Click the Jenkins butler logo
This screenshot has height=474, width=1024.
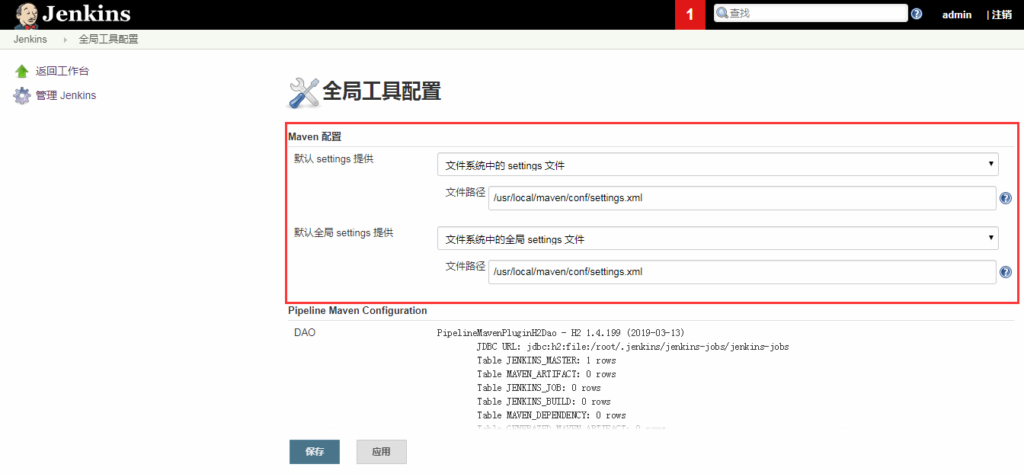pyautogui.click(x=26, y=15)
